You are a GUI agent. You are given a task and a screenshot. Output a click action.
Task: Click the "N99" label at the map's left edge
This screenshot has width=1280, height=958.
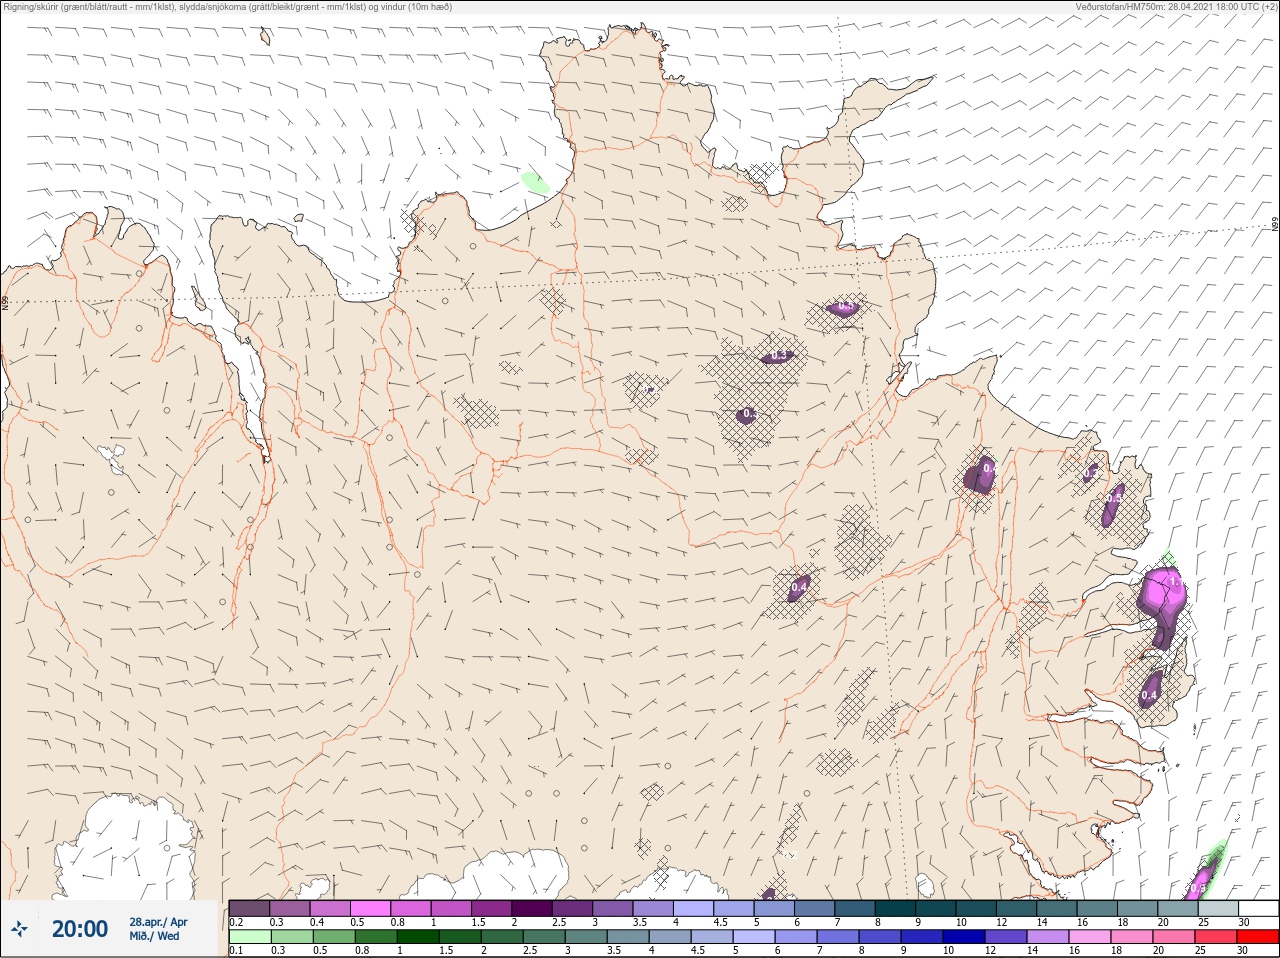pos(5,302)
